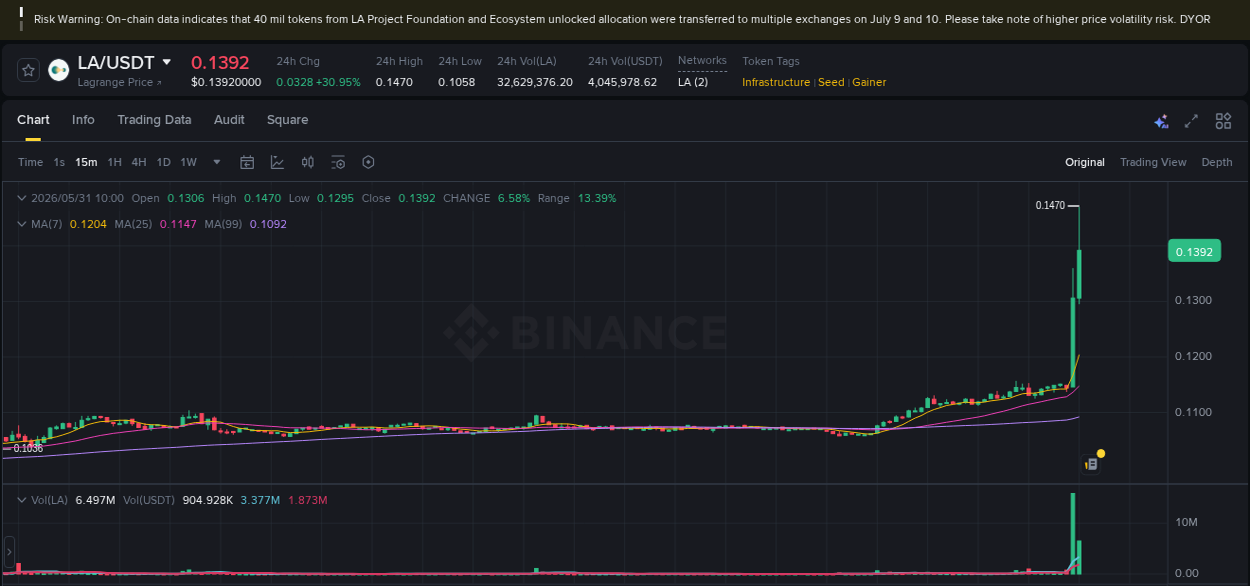Open the Info tab
This screenshot has height=586, width=1250.
[83, 120]
